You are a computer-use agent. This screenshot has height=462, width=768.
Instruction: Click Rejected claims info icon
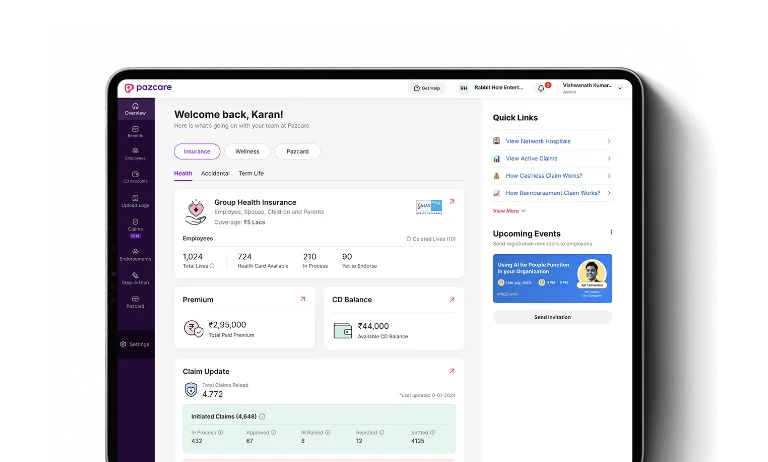click(x=382, y=433)
